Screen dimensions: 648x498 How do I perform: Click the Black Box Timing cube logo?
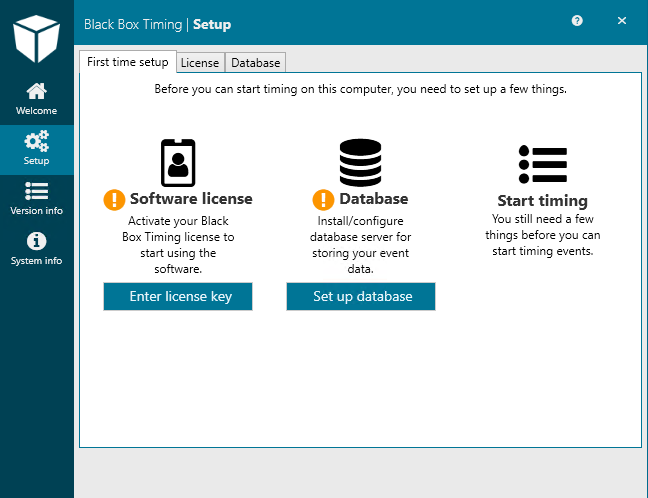[x=36, y=39]
